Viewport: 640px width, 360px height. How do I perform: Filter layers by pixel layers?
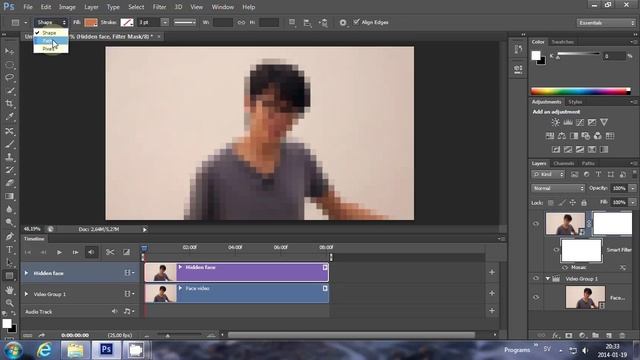click(x=574, y=174)
